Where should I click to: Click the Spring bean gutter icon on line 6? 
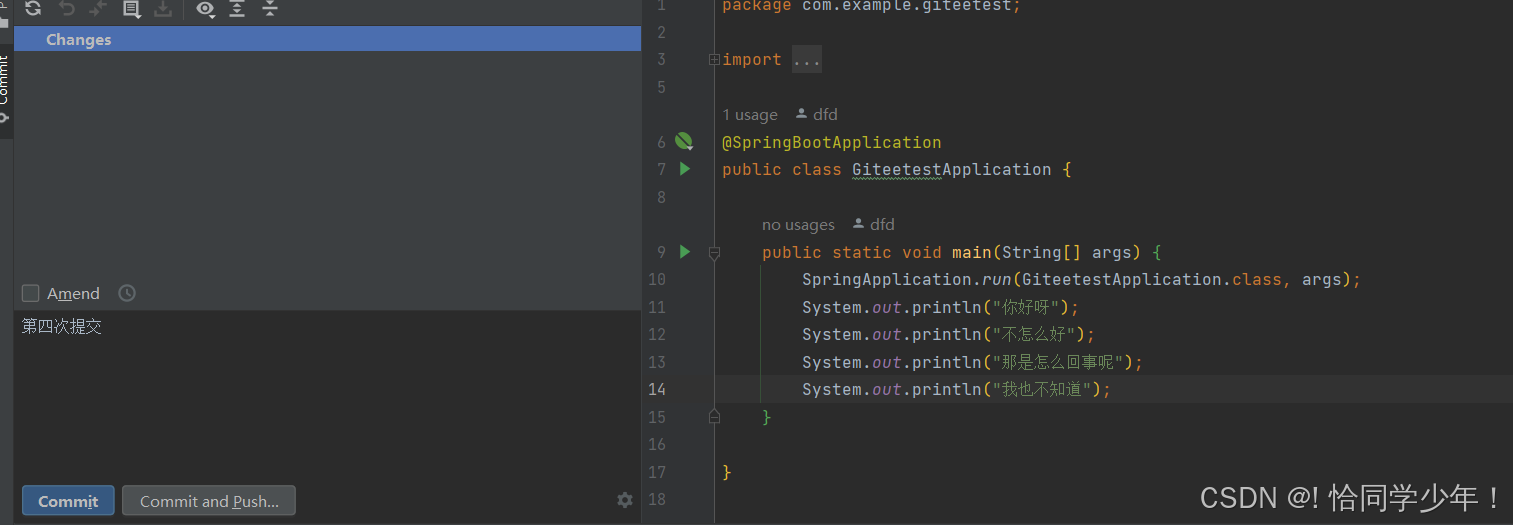[x=684, y=141]
